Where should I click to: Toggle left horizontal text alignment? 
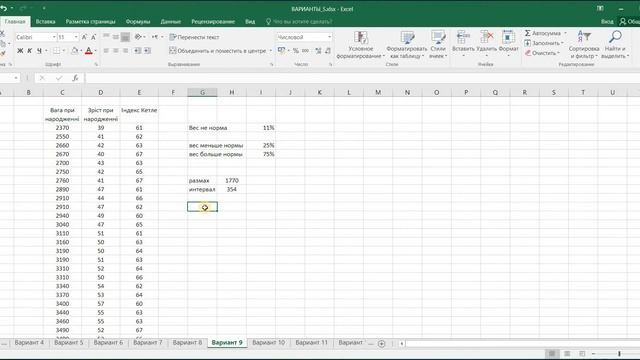coord(106,51)
